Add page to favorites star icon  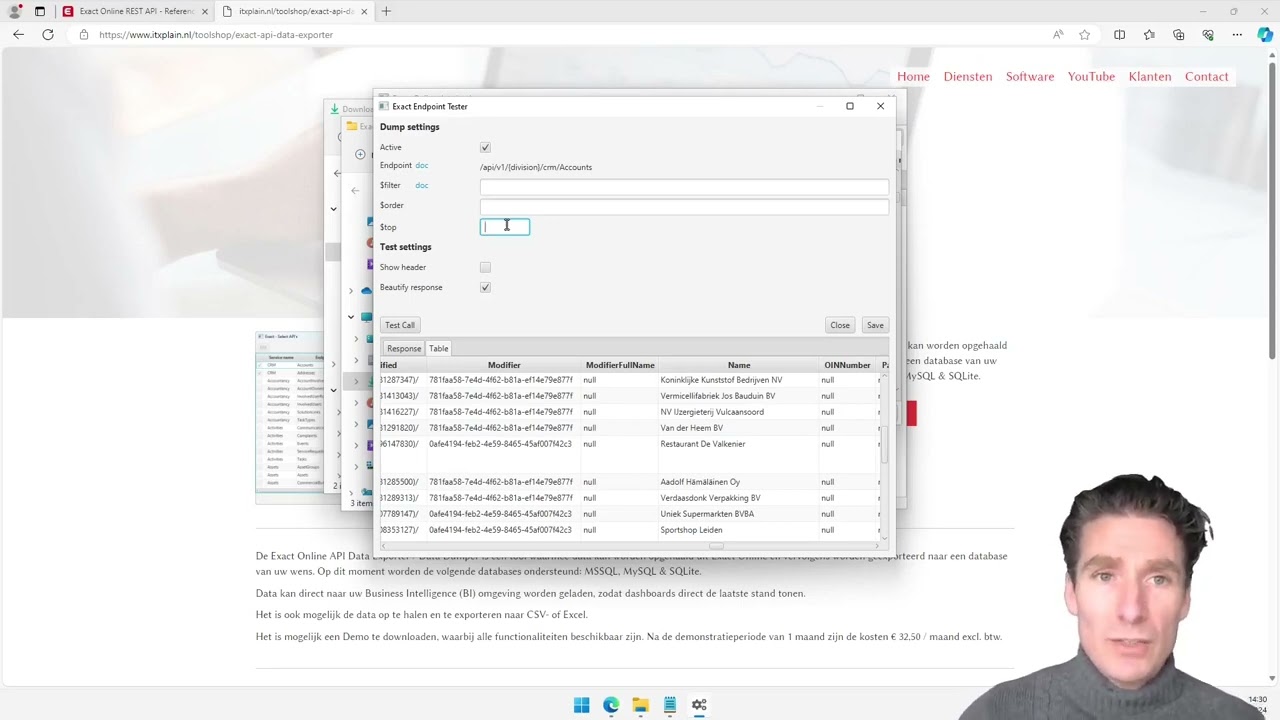pyautogui.click(x=1084, y=34)
